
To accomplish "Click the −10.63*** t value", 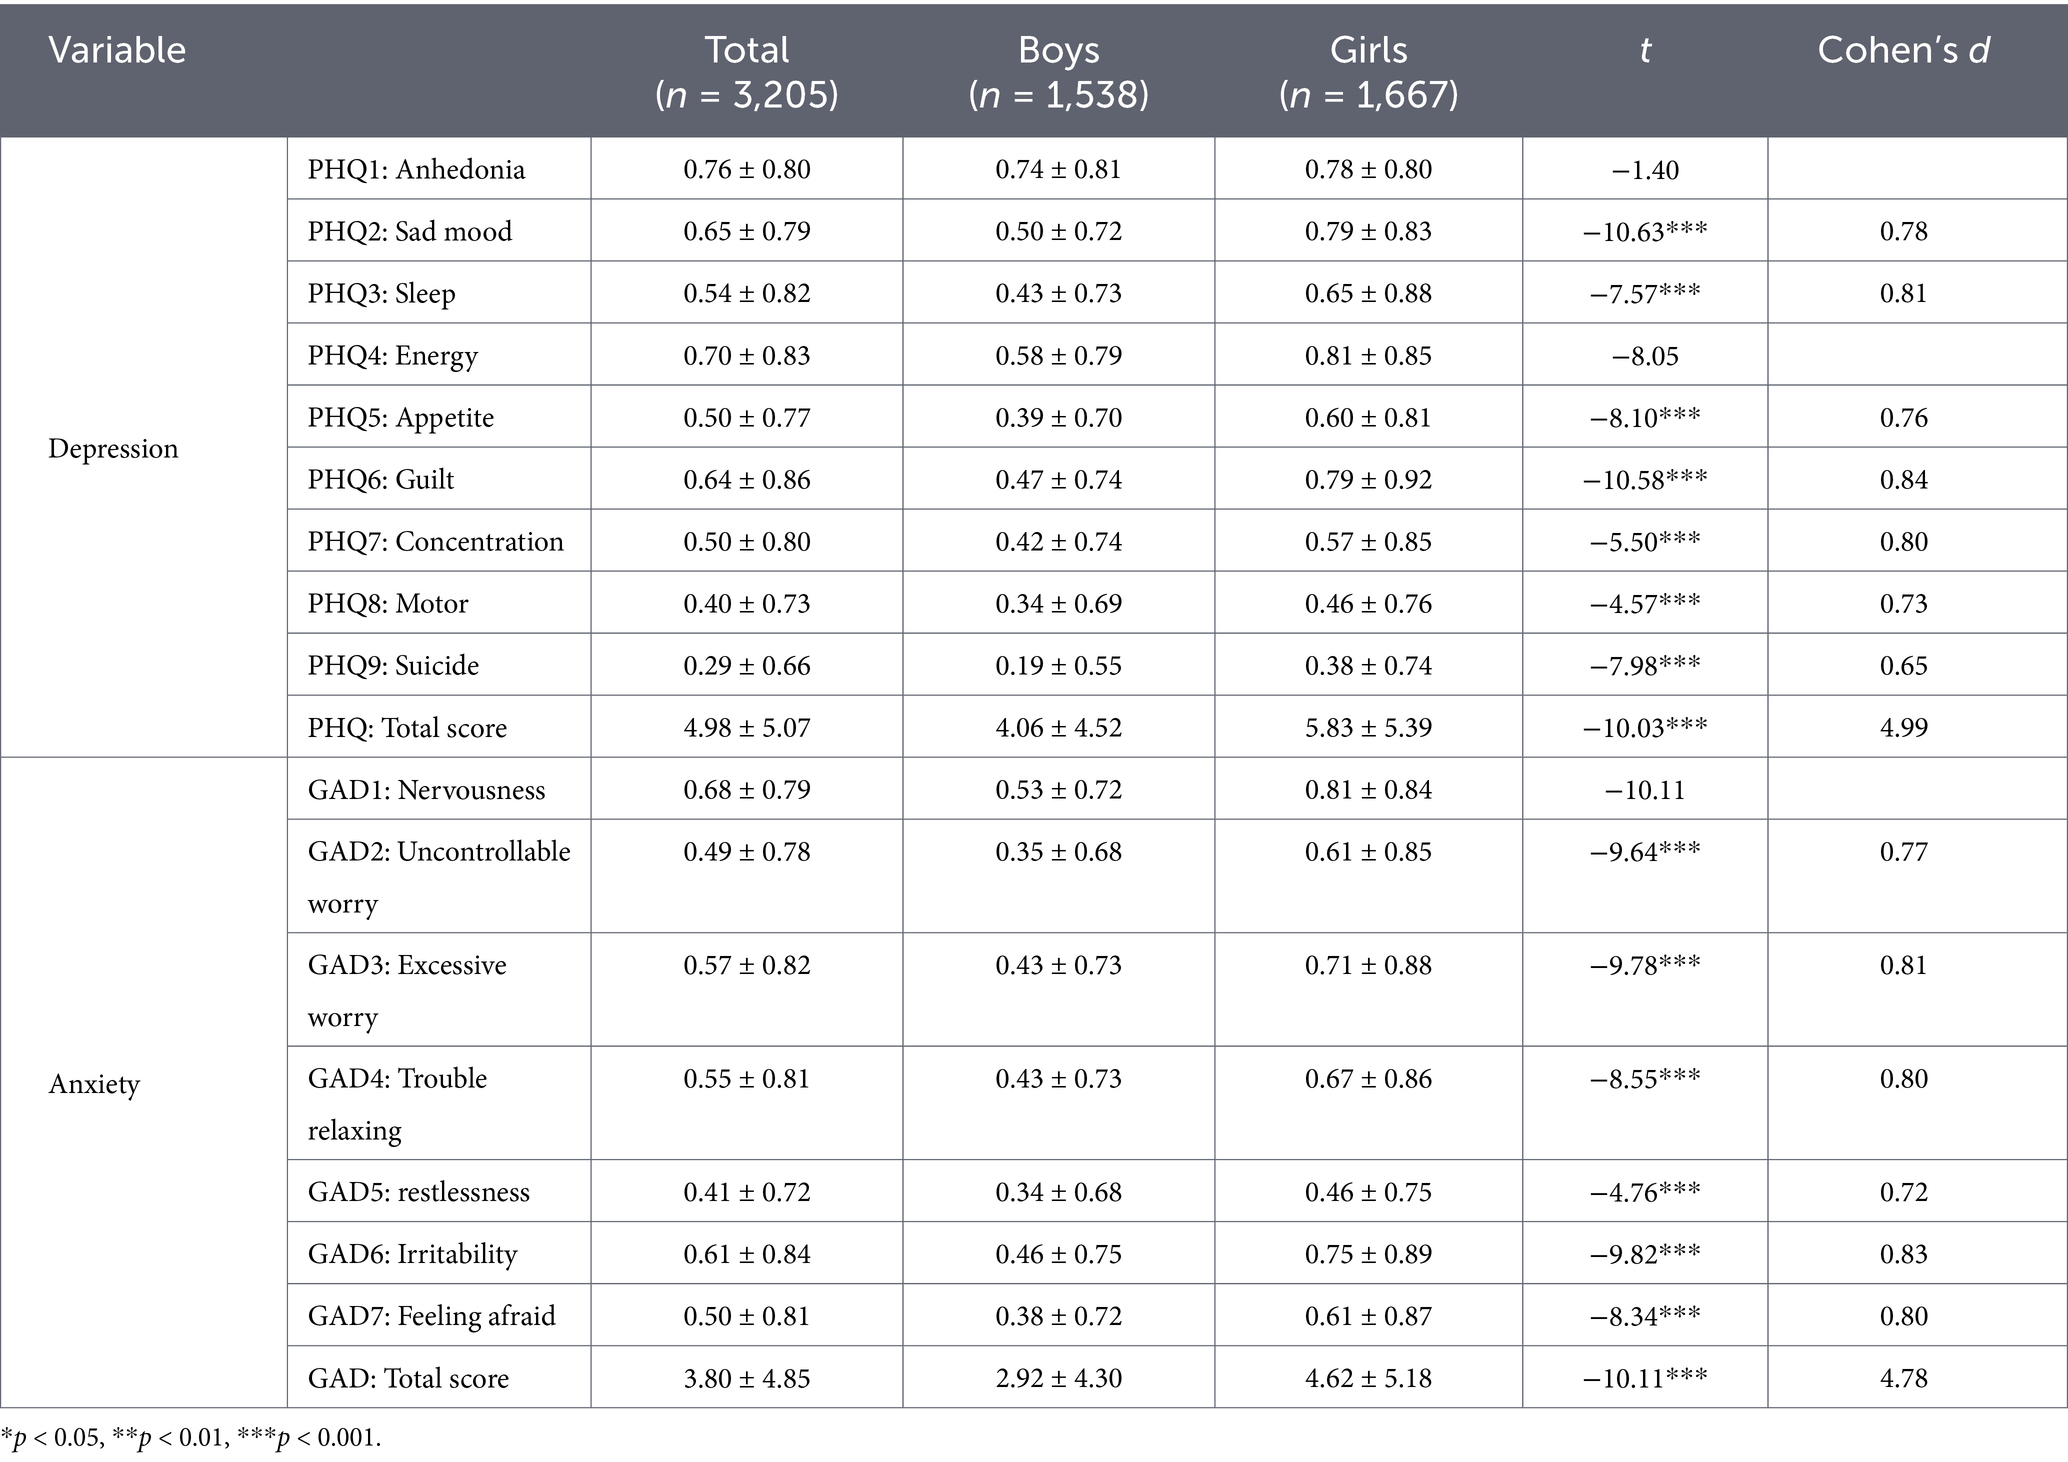I will 1645,231.
